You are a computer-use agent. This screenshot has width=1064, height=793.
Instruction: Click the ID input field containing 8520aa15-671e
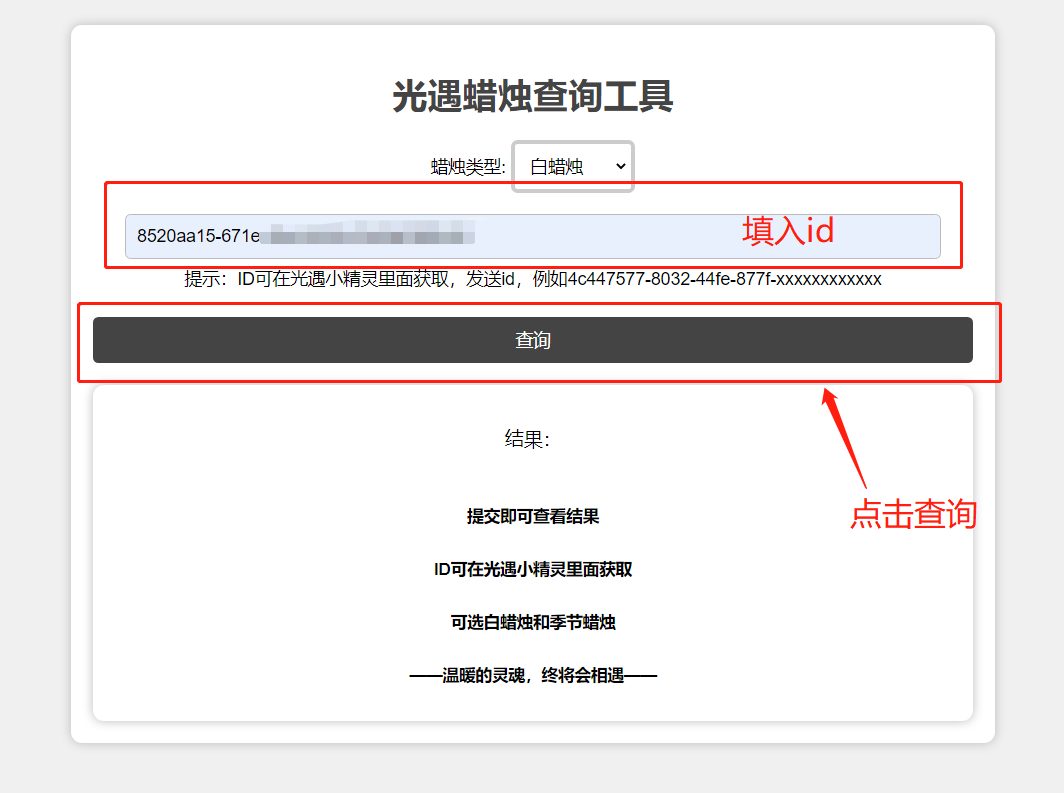[533, 236]
